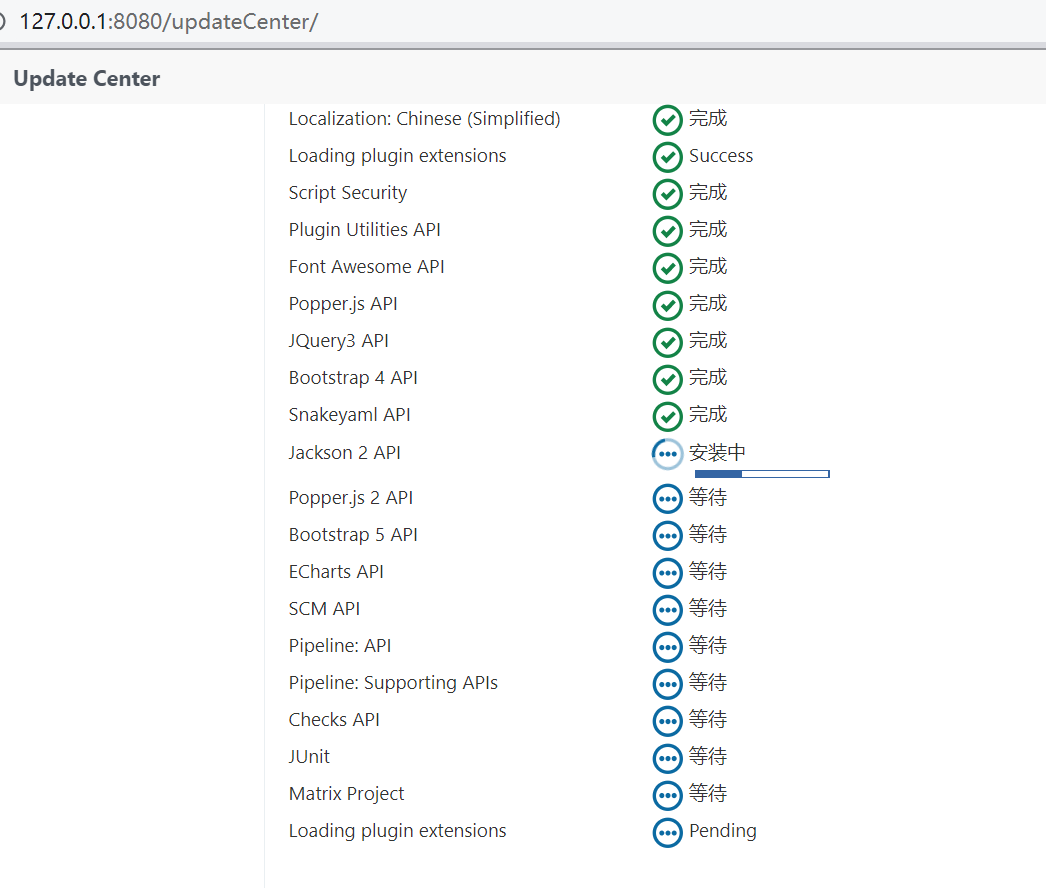Click the Success check icon for Loading plugin extensions

(667, 157)
